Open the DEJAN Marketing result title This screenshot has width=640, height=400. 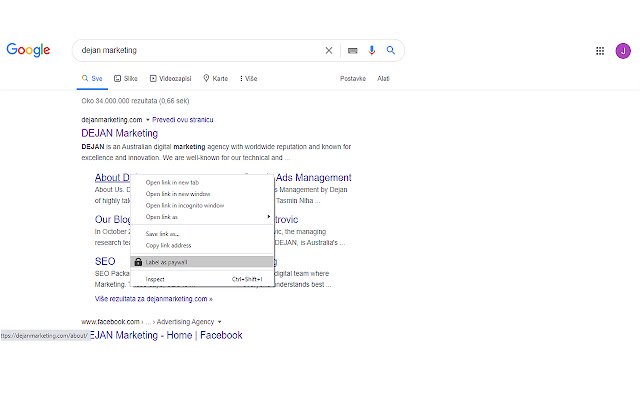(x=120, y=133)
